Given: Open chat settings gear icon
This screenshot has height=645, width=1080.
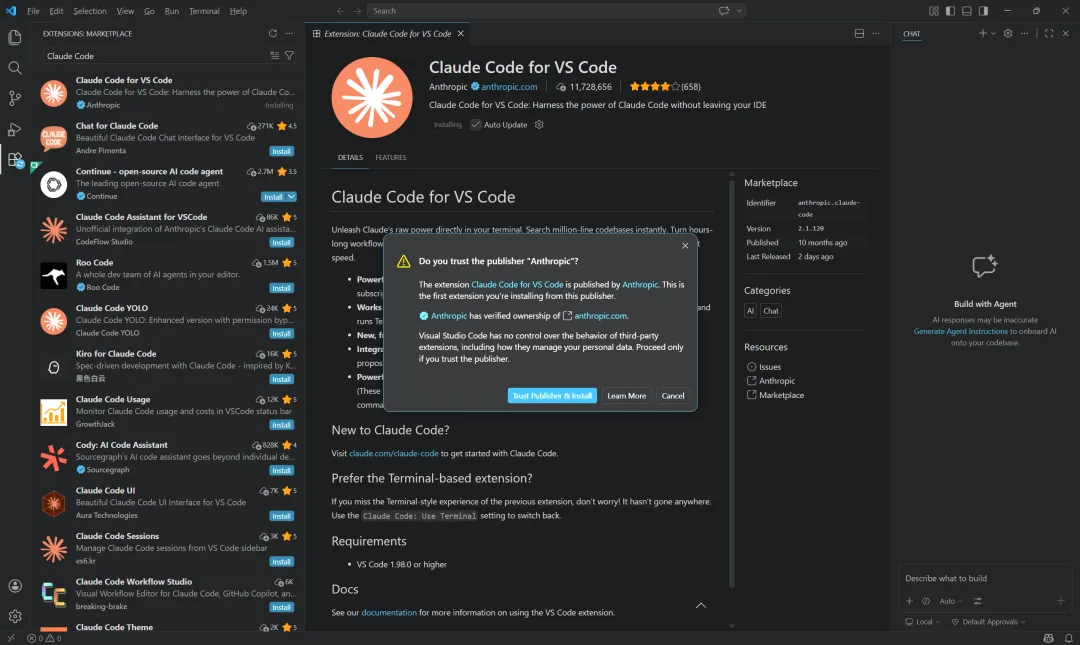Looking at the screenshot, I should click(x=1008, y=33).
